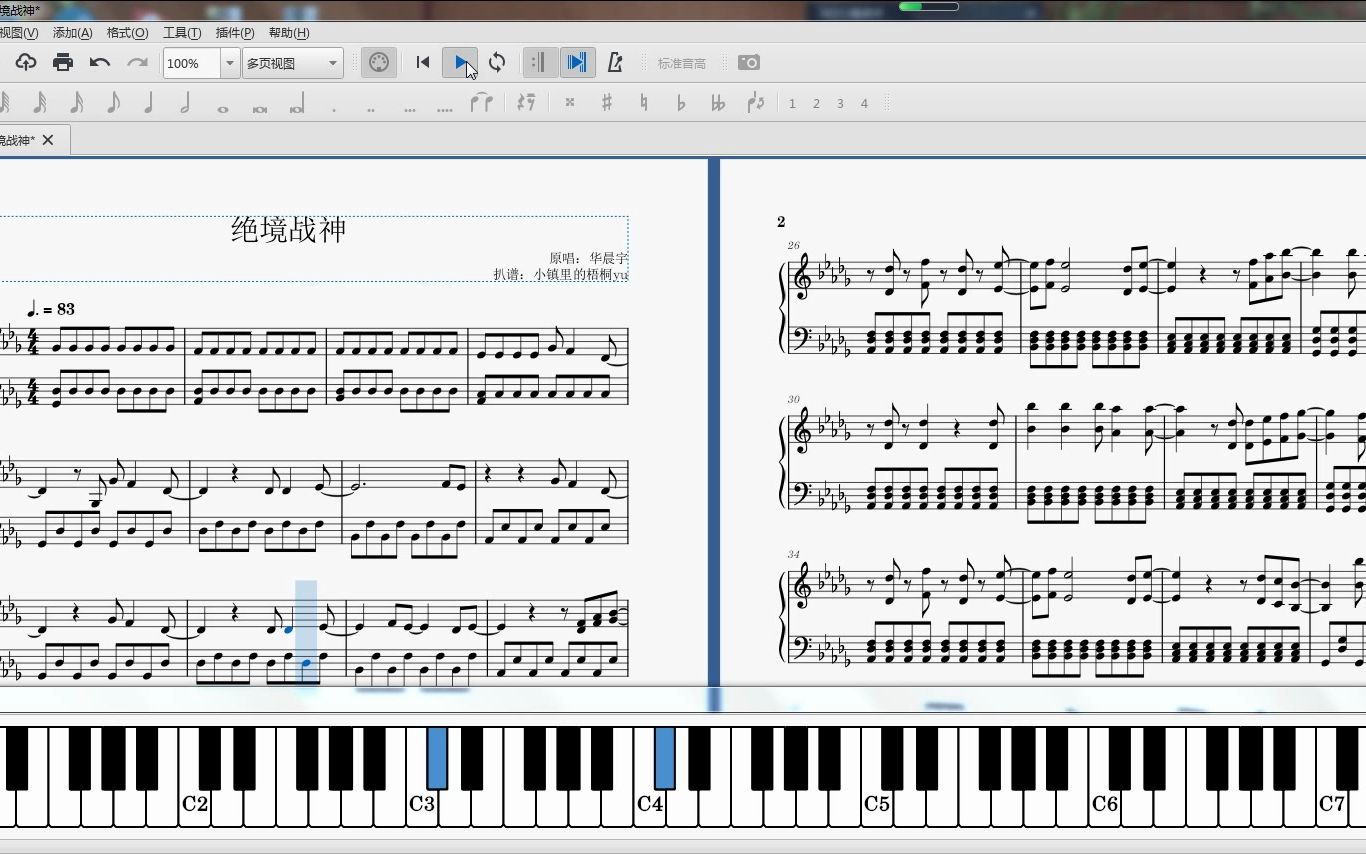Image resolution: width=1366 pixels, height=854 pixels.
Task: Select voice 2
Action: pos(816,104)
